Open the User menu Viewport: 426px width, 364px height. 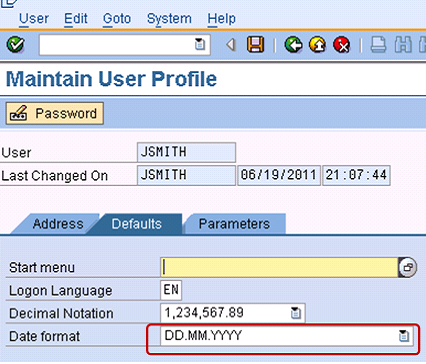(x=34, y=19)
